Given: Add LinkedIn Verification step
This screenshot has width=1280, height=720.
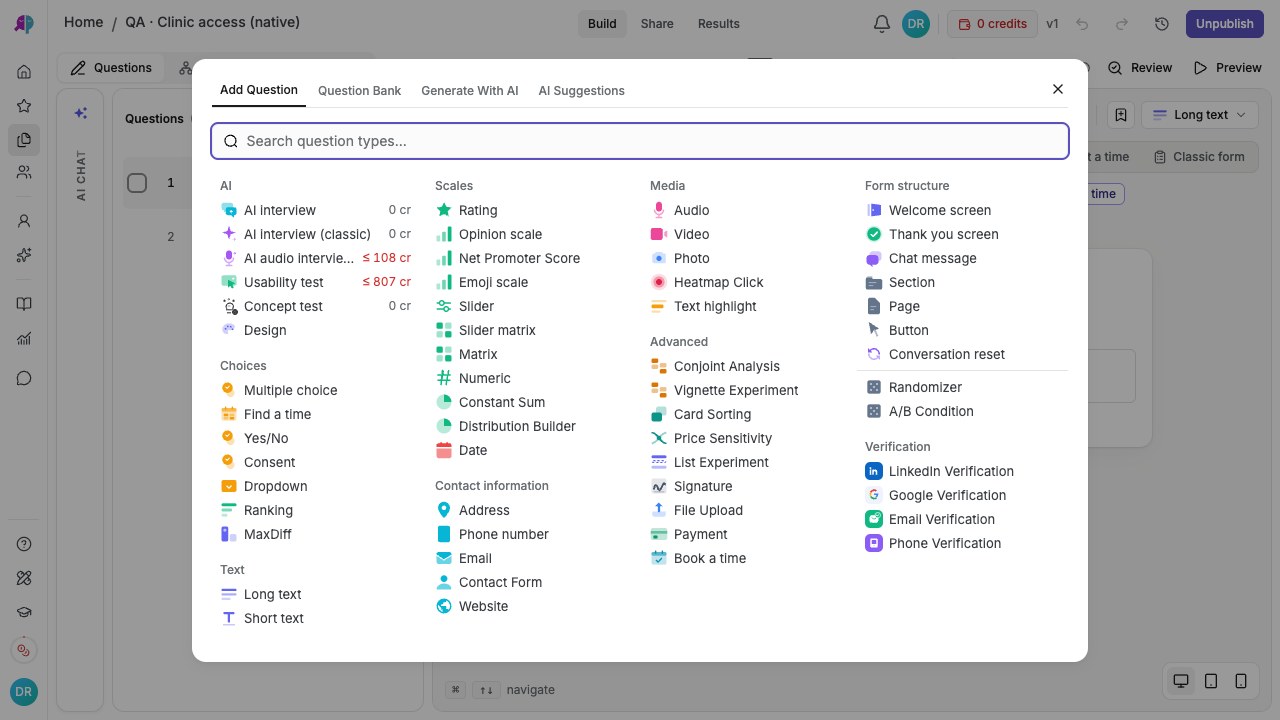Looking at the screenshot, I should pos(960,471).
